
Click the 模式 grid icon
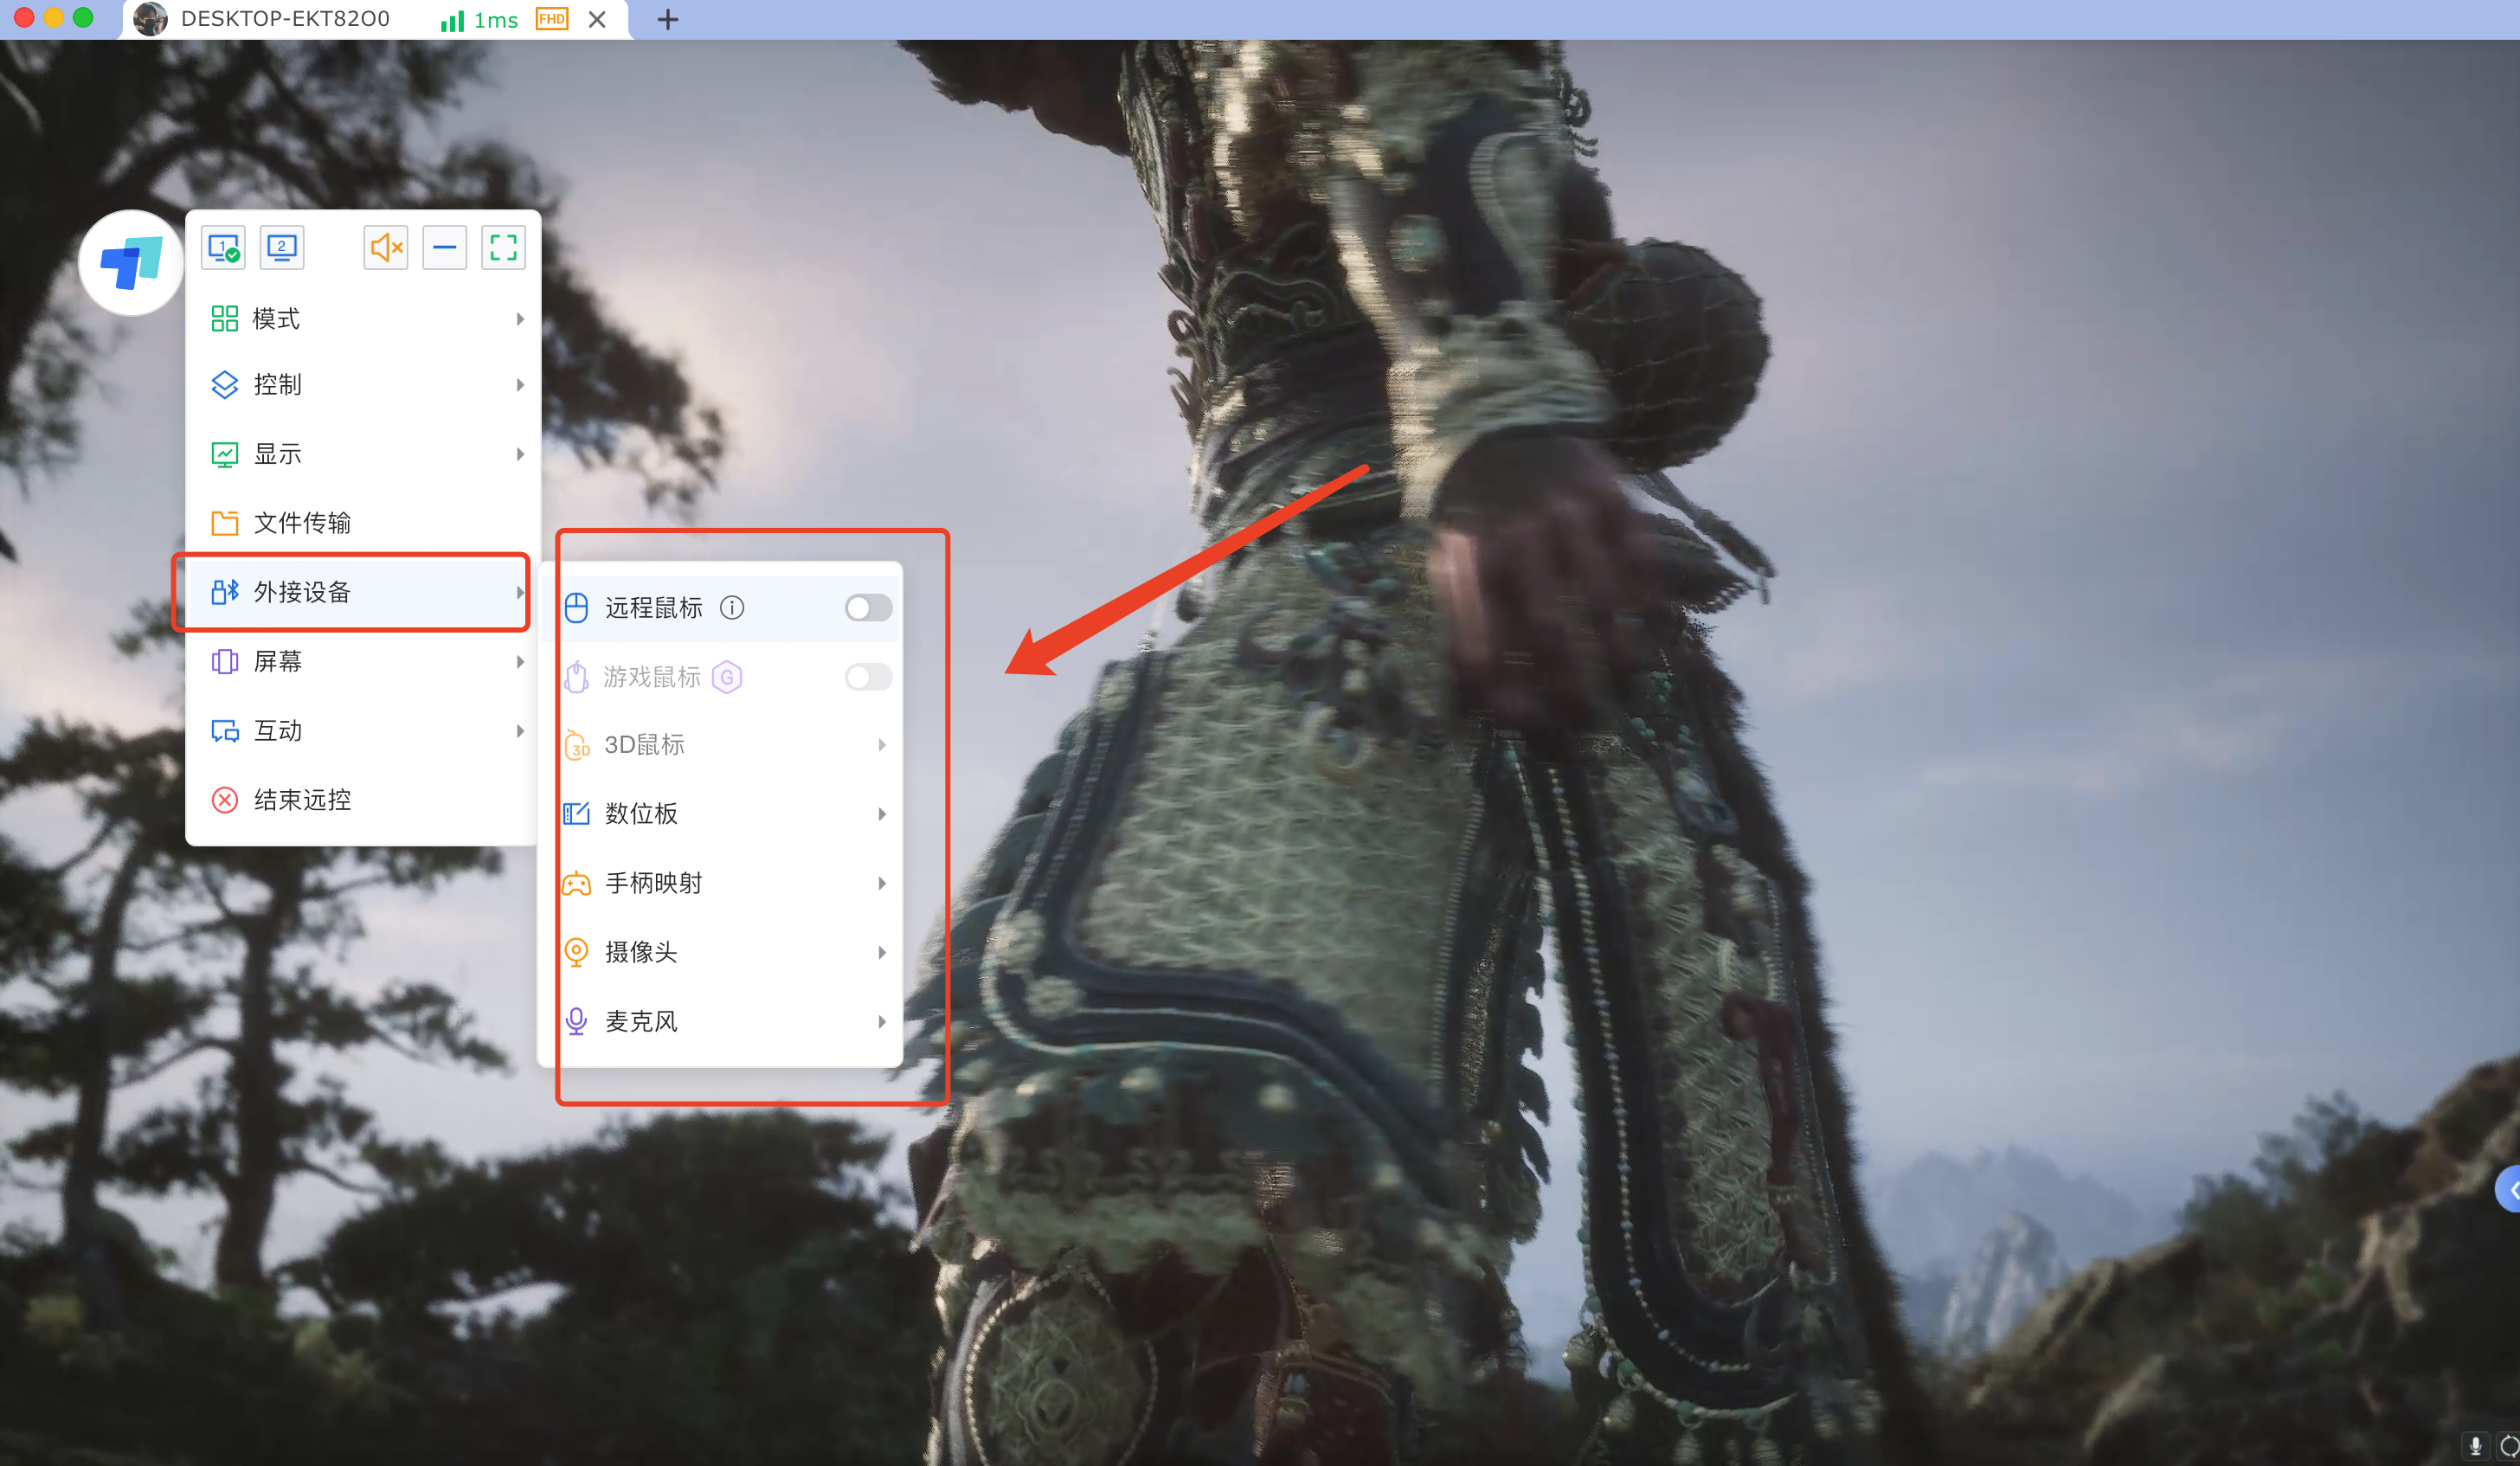click(x=224, y=319)
